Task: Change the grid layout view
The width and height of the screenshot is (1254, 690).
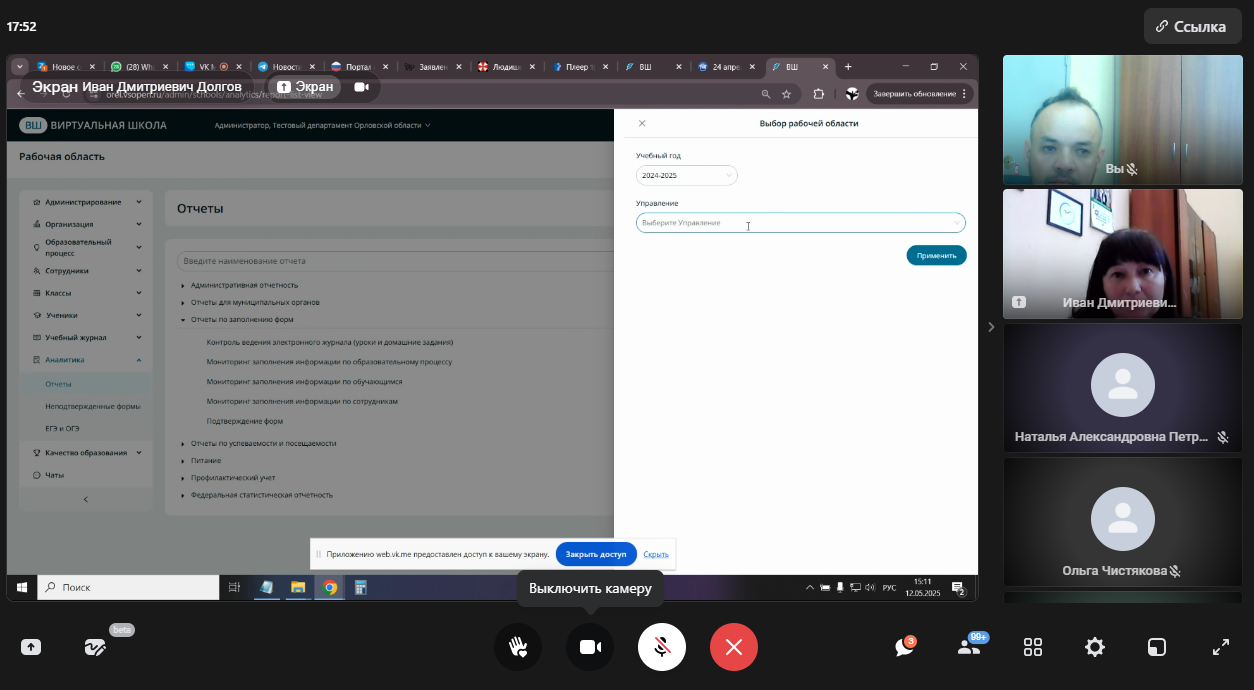Action: (x=1032, y=647)
